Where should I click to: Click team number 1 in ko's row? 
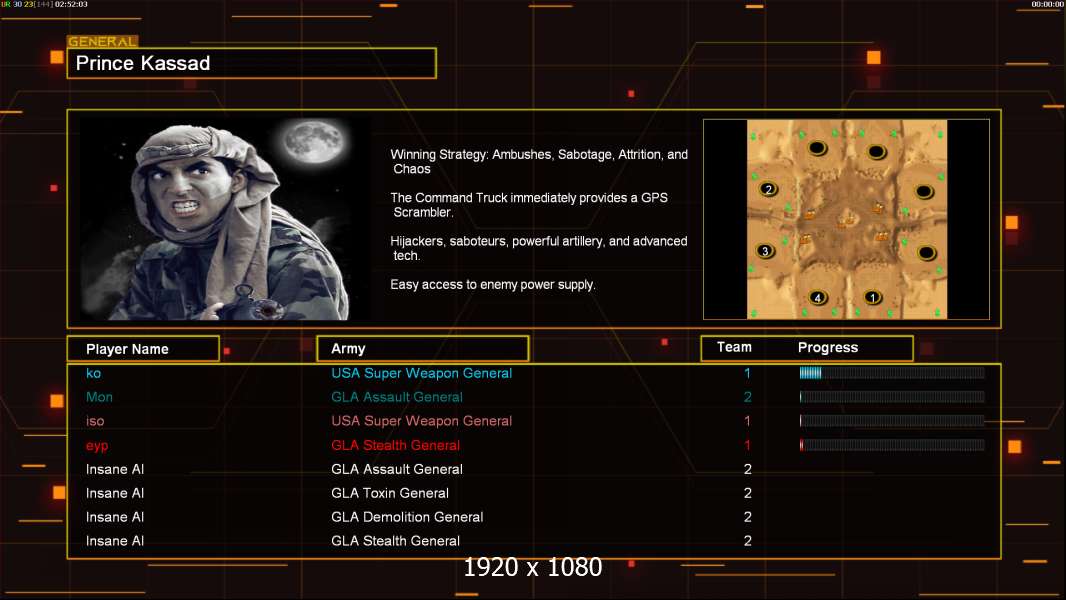tap(747, 373)
